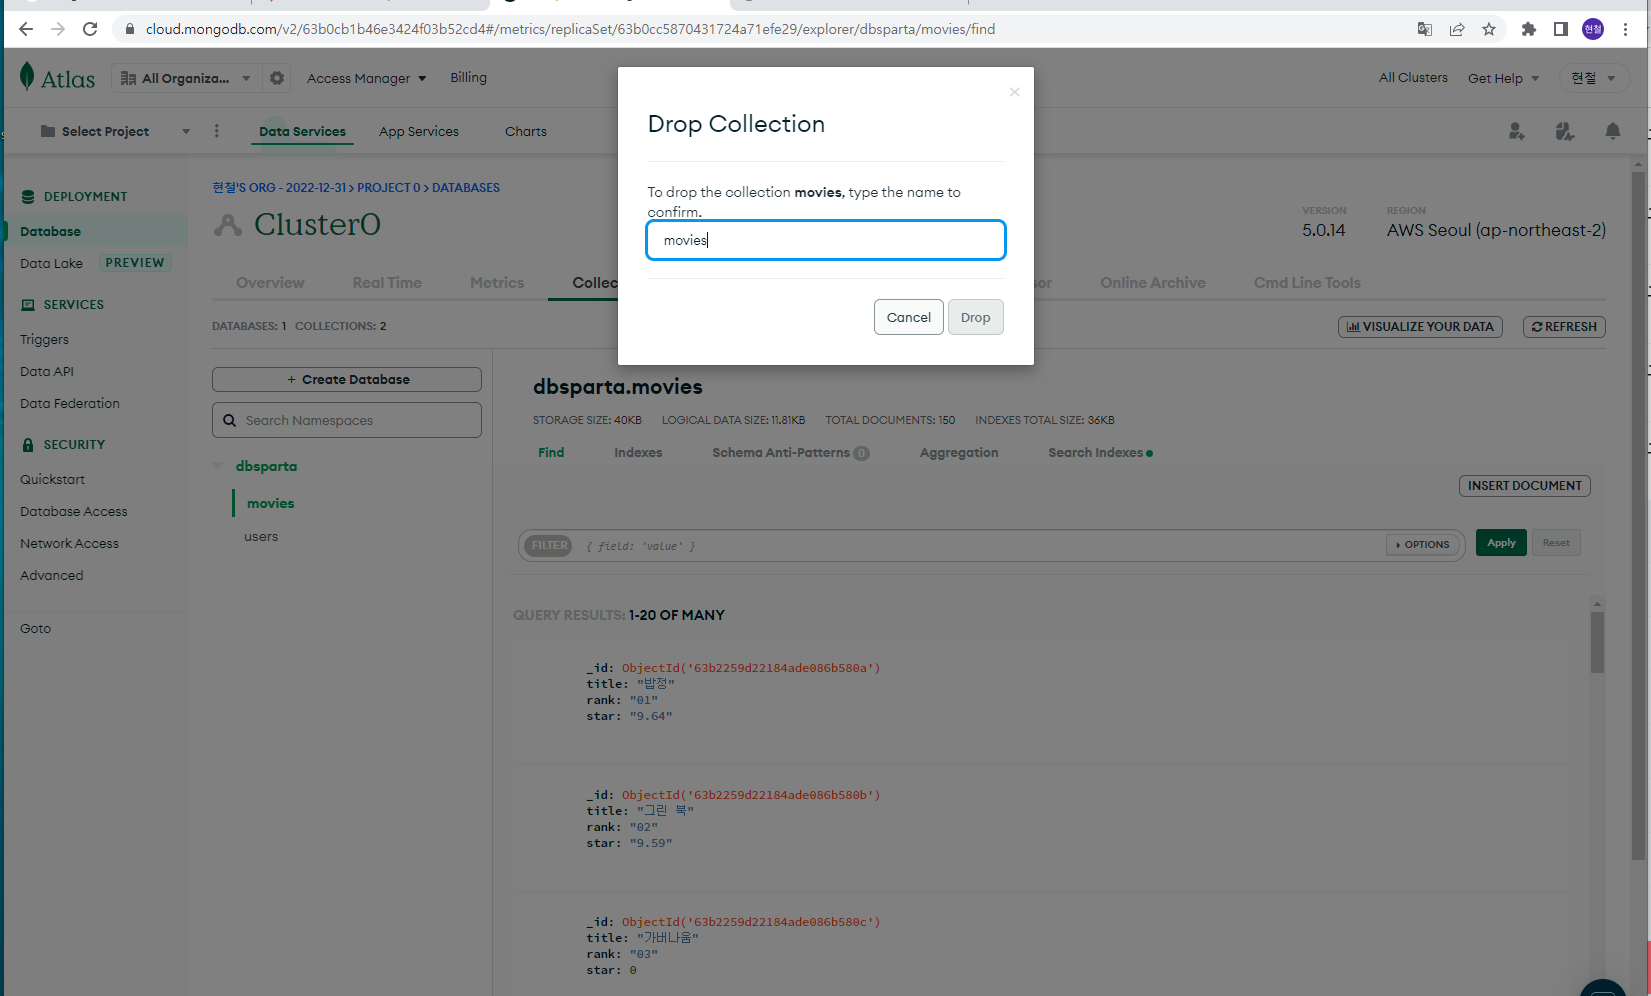
Task: Refresh the collections with Refresh button
Action: [x=1564, y=327]
